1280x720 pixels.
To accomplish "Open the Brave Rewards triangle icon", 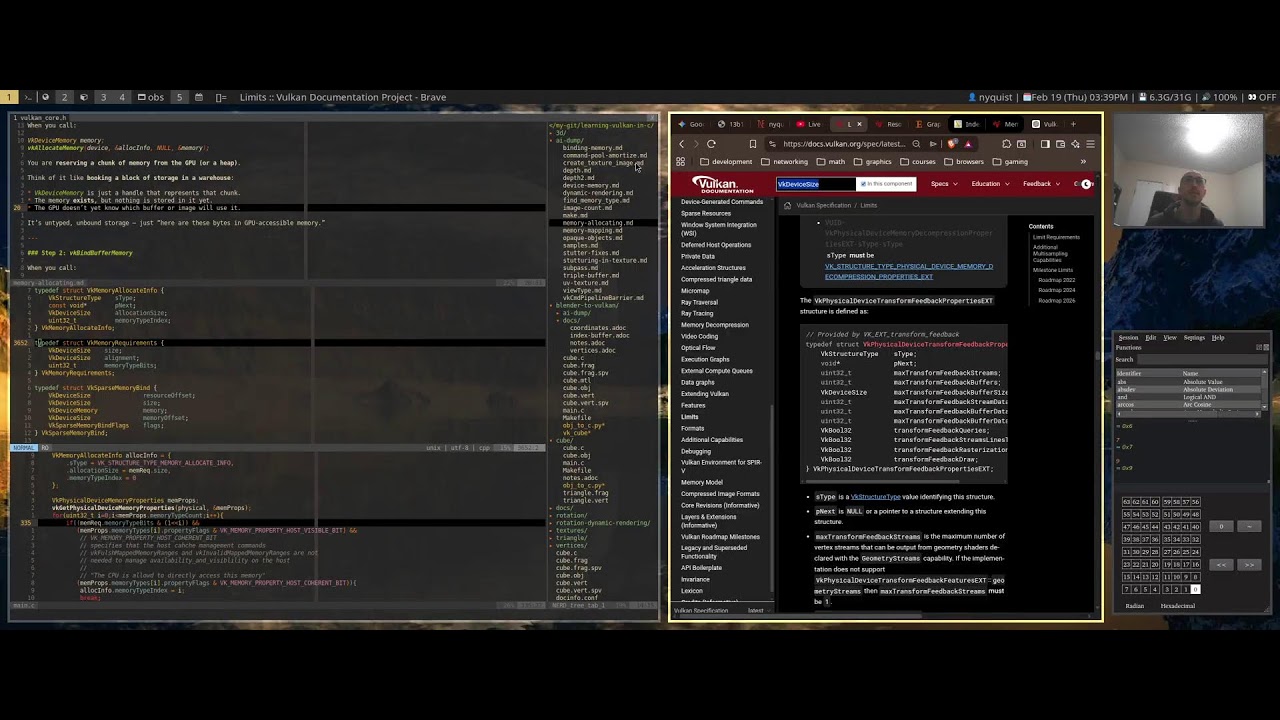I will (x=967, y=144).
